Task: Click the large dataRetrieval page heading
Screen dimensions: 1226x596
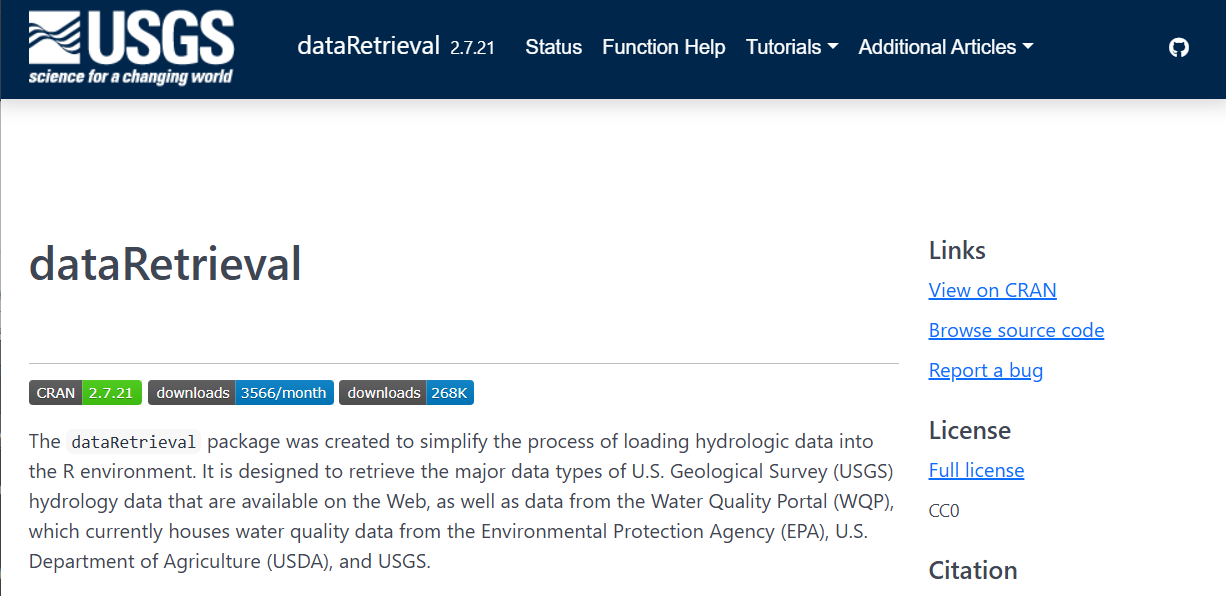Action: tap(165, 264)
